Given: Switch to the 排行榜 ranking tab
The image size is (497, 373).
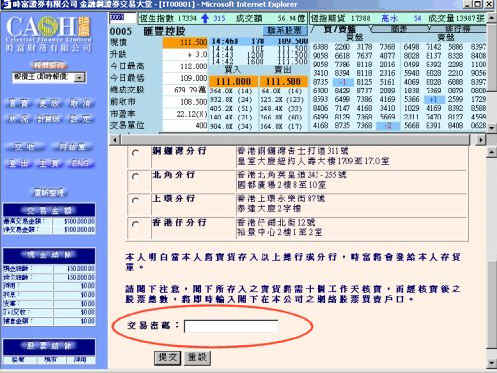Looking at the screenshot, I should [458, 29].
